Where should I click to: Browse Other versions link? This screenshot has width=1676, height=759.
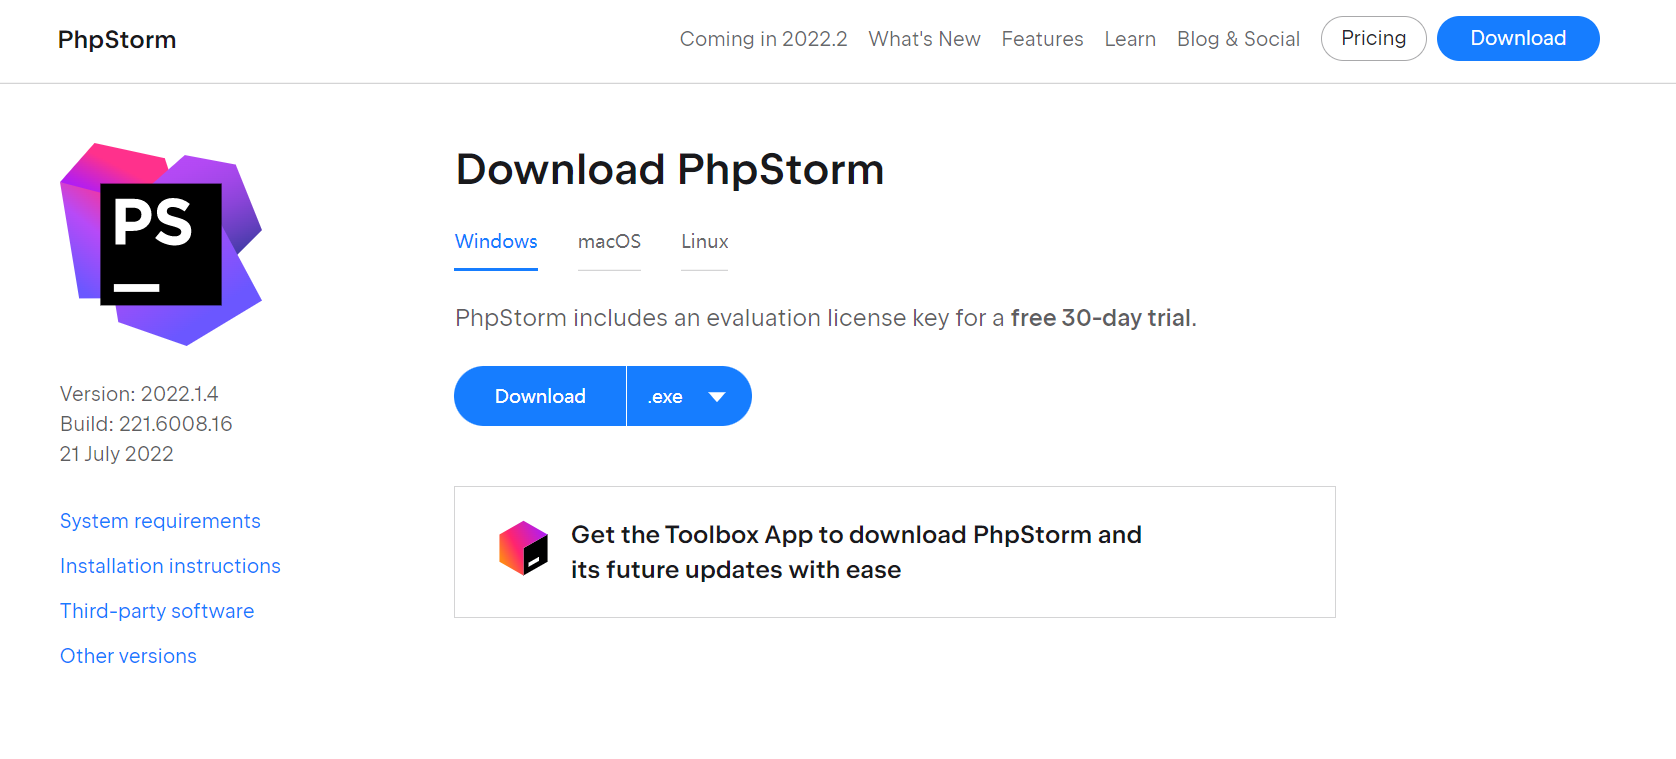click(128, 656)
